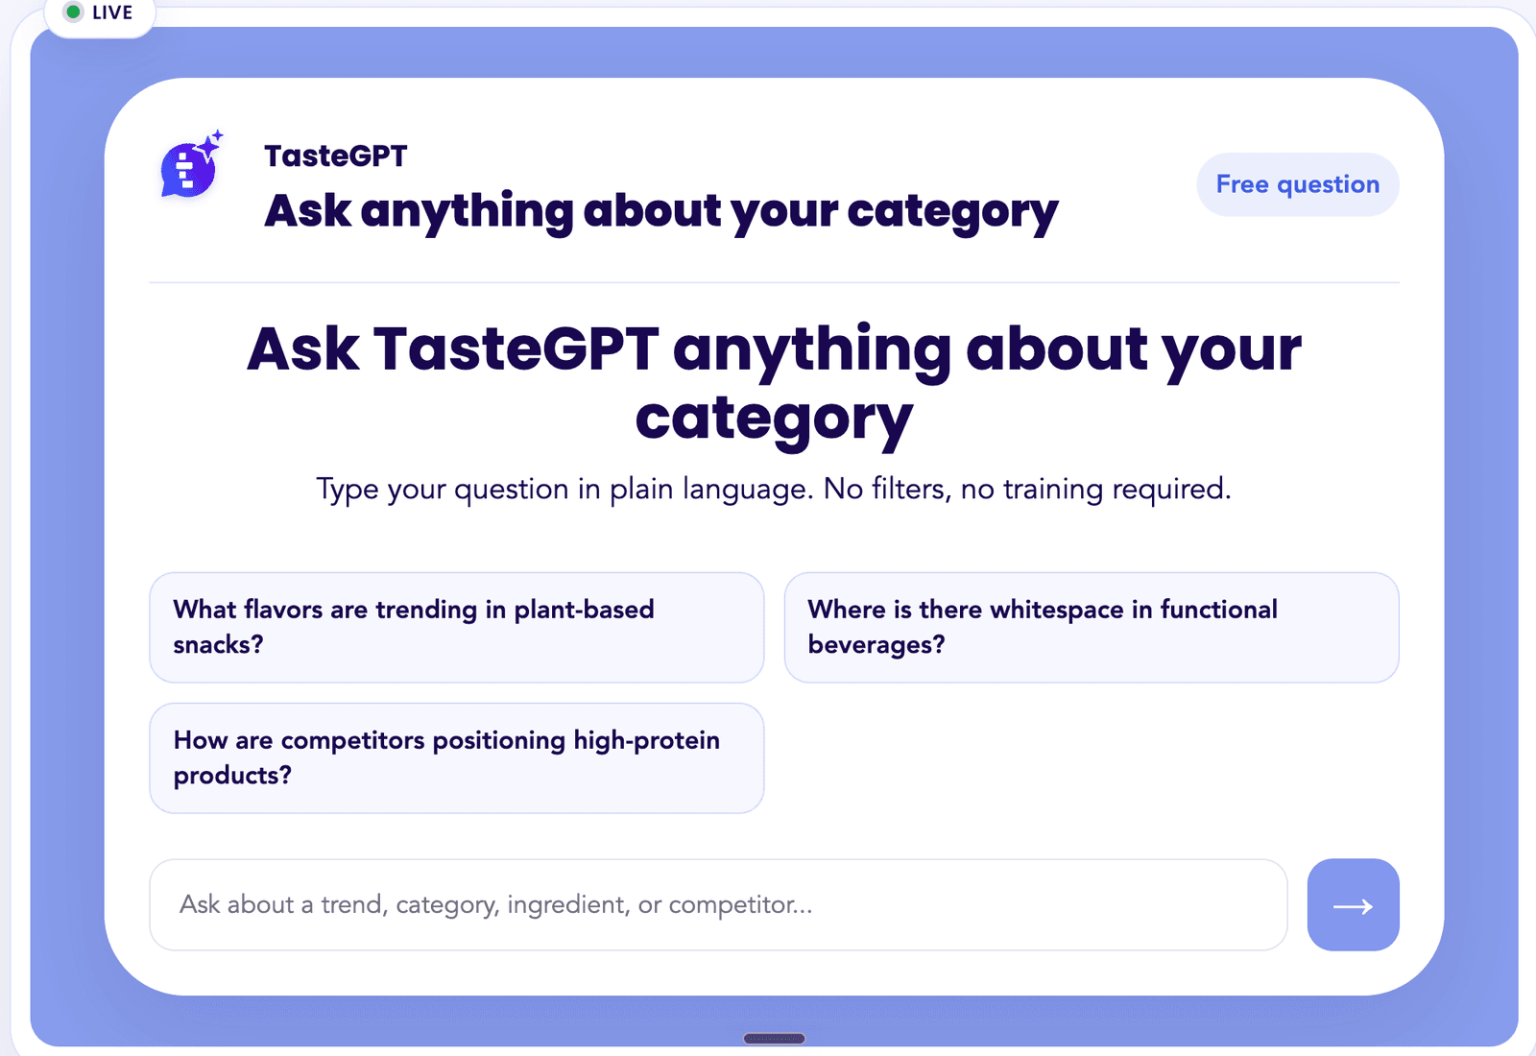Screen dimensions: 1536x1056
Task: Click the horizontal divider under the header
Action: [x=774, y=283]
